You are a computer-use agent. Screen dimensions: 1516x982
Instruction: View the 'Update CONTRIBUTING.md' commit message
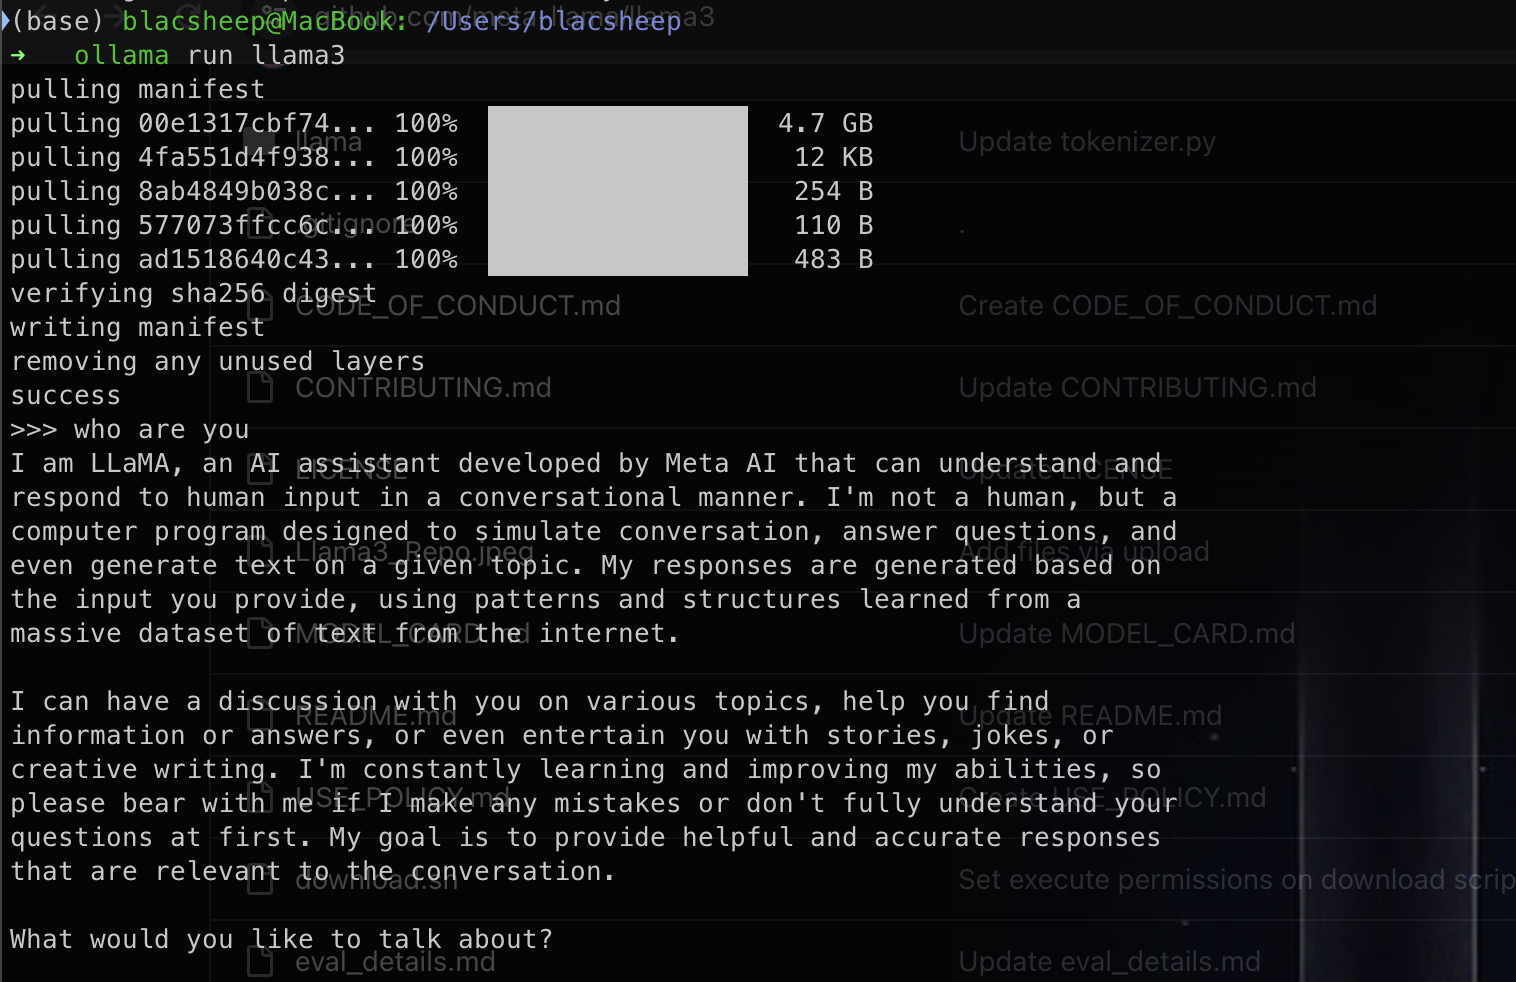pos(1137,388)
